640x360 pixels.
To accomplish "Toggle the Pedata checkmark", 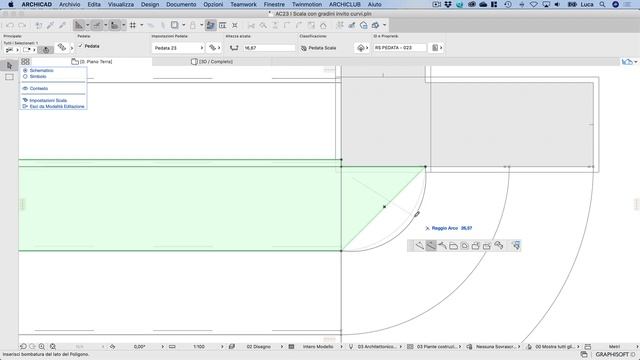I will 80,46.
